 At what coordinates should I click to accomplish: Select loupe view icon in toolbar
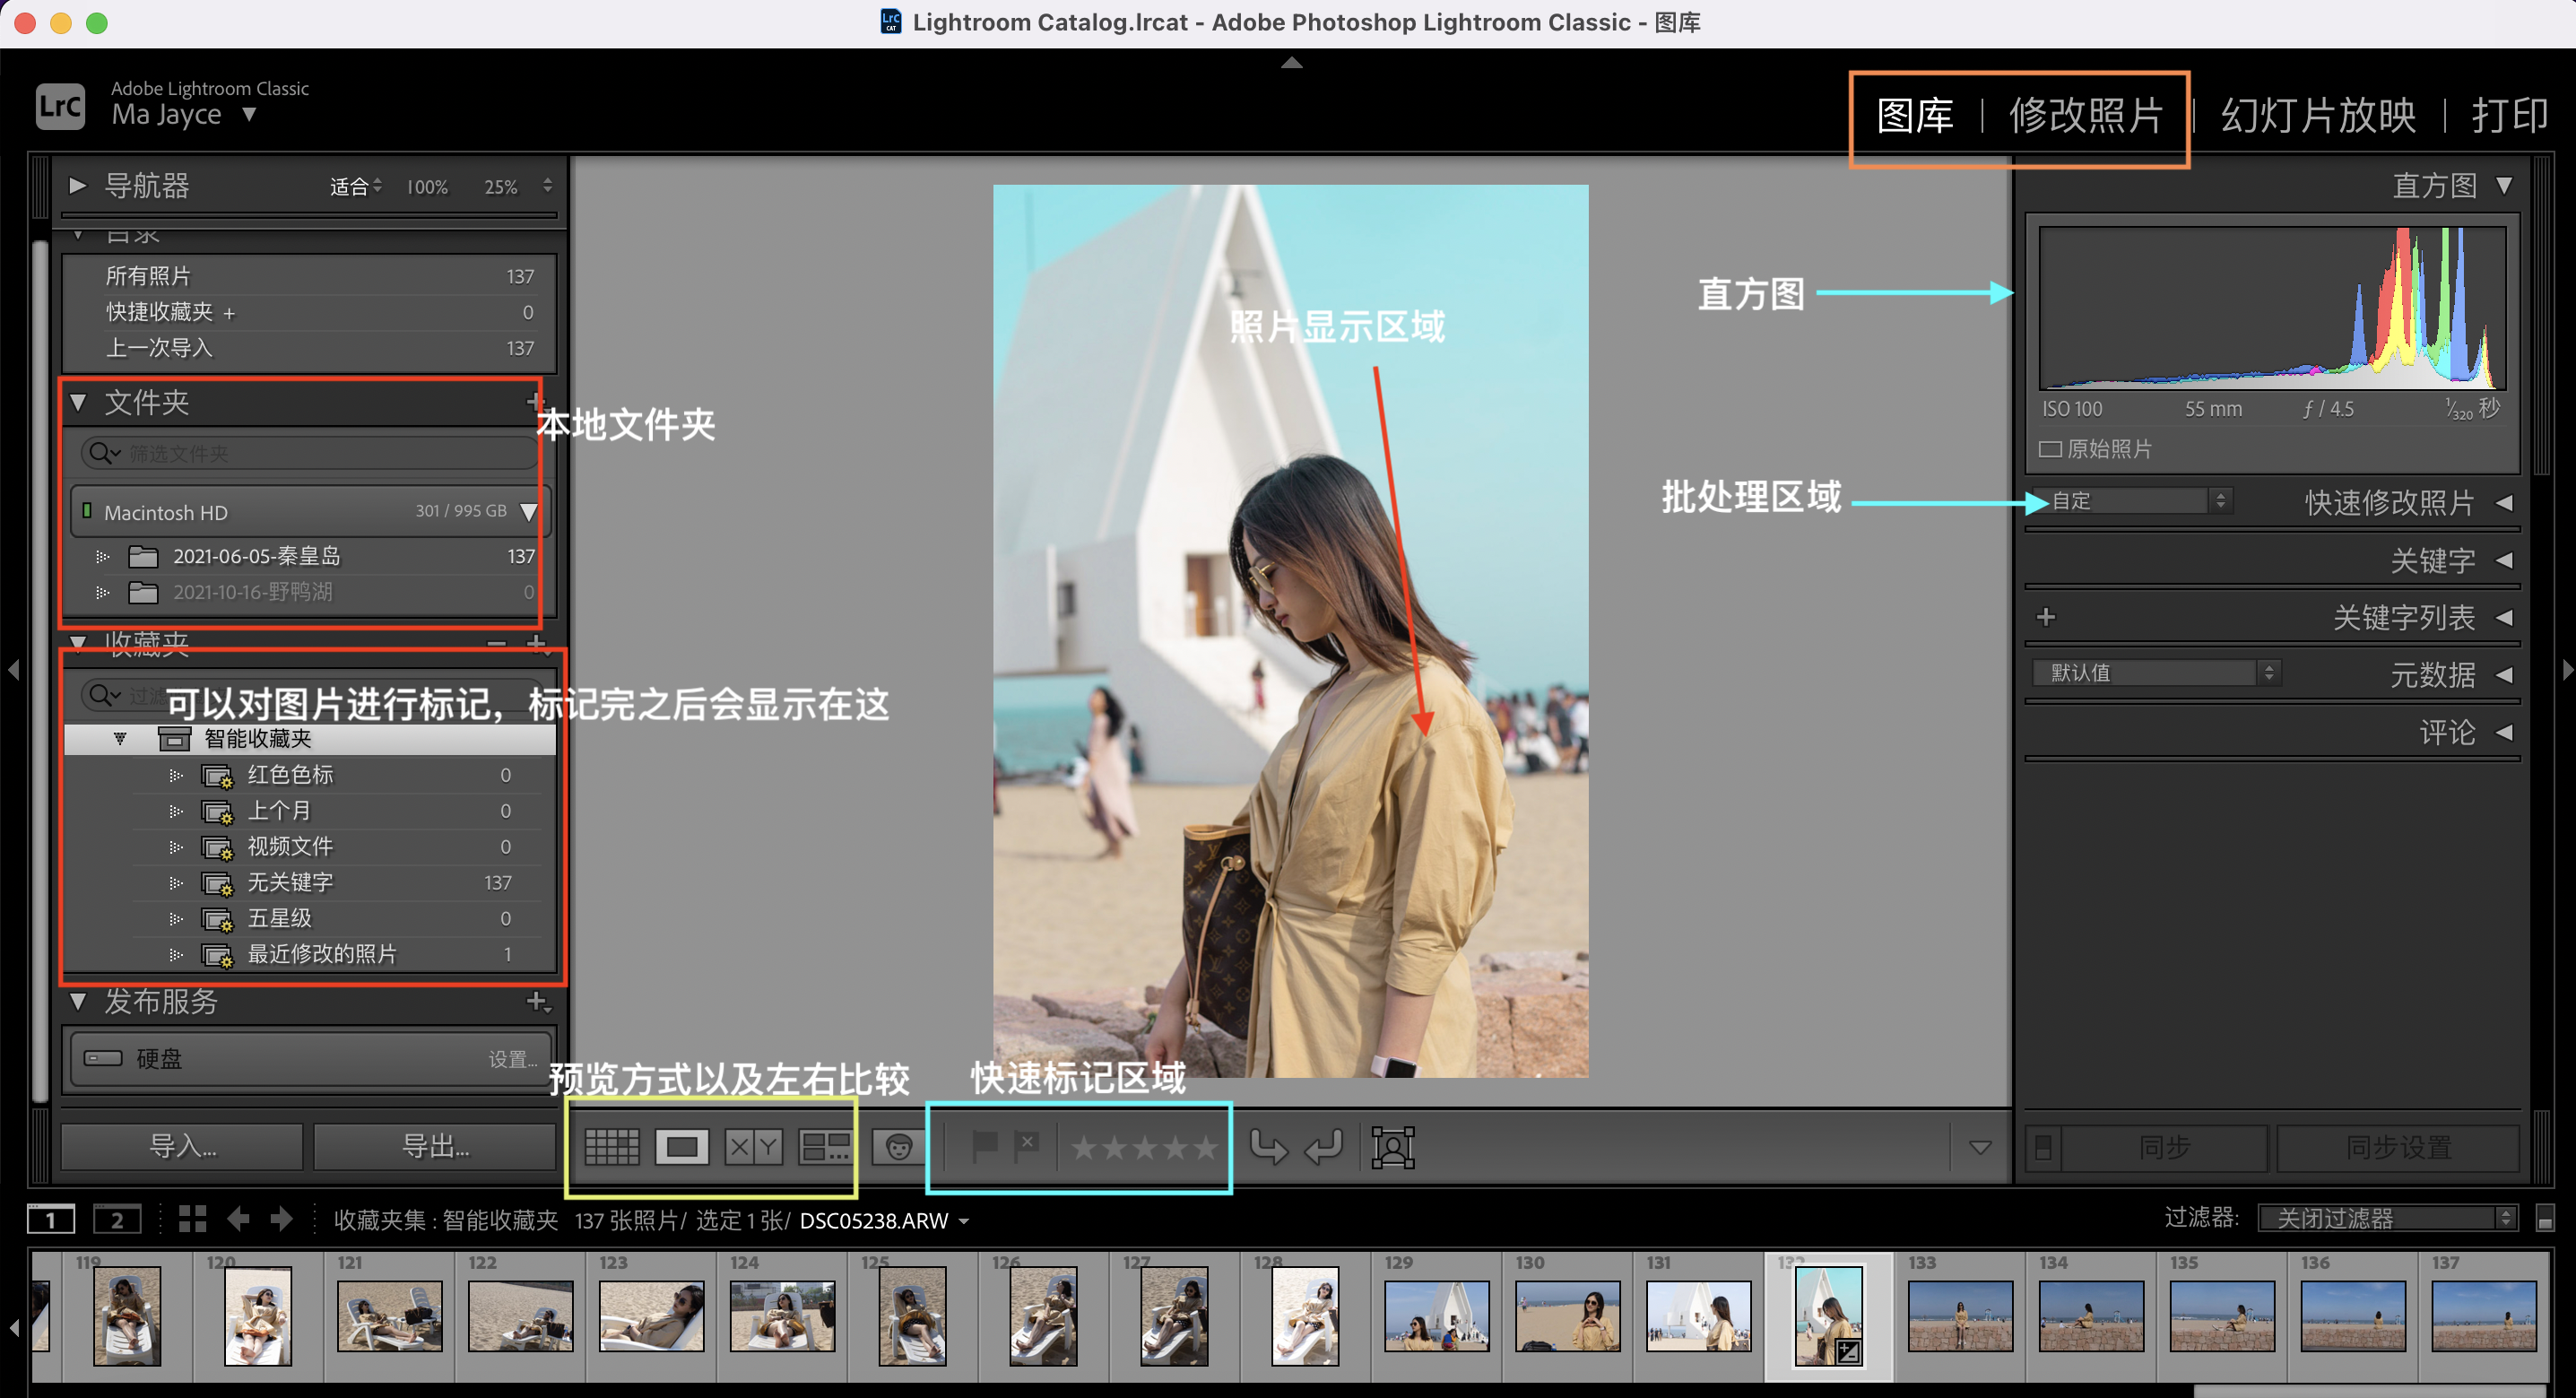[682, 1147]
